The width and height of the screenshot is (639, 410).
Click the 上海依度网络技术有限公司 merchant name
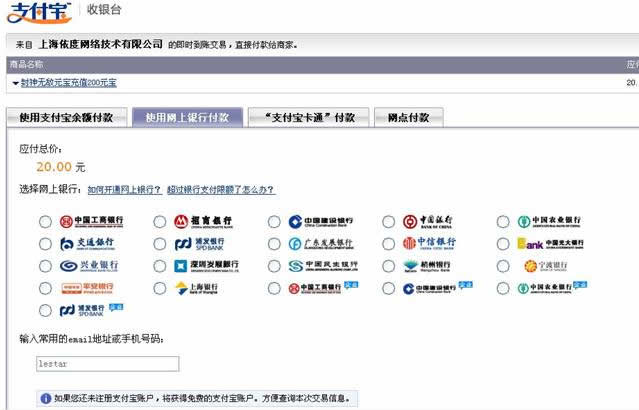(x=100, y=44)
